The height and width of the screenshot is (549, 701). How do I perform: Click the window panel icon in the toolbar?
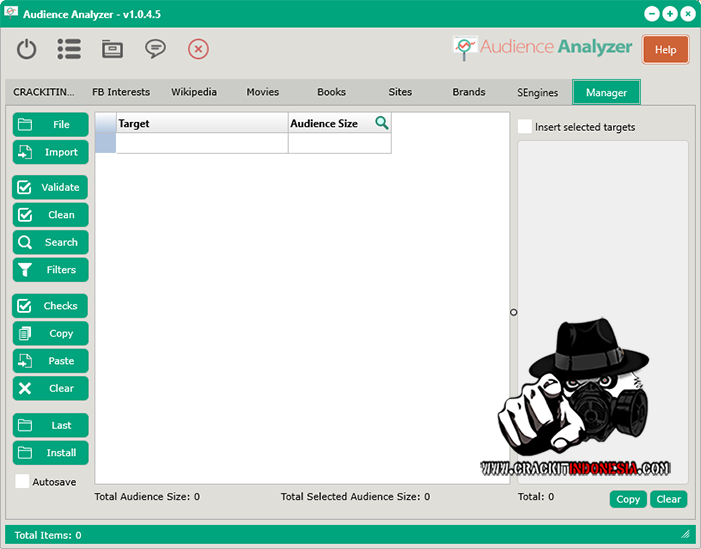(x=112, y=49)
